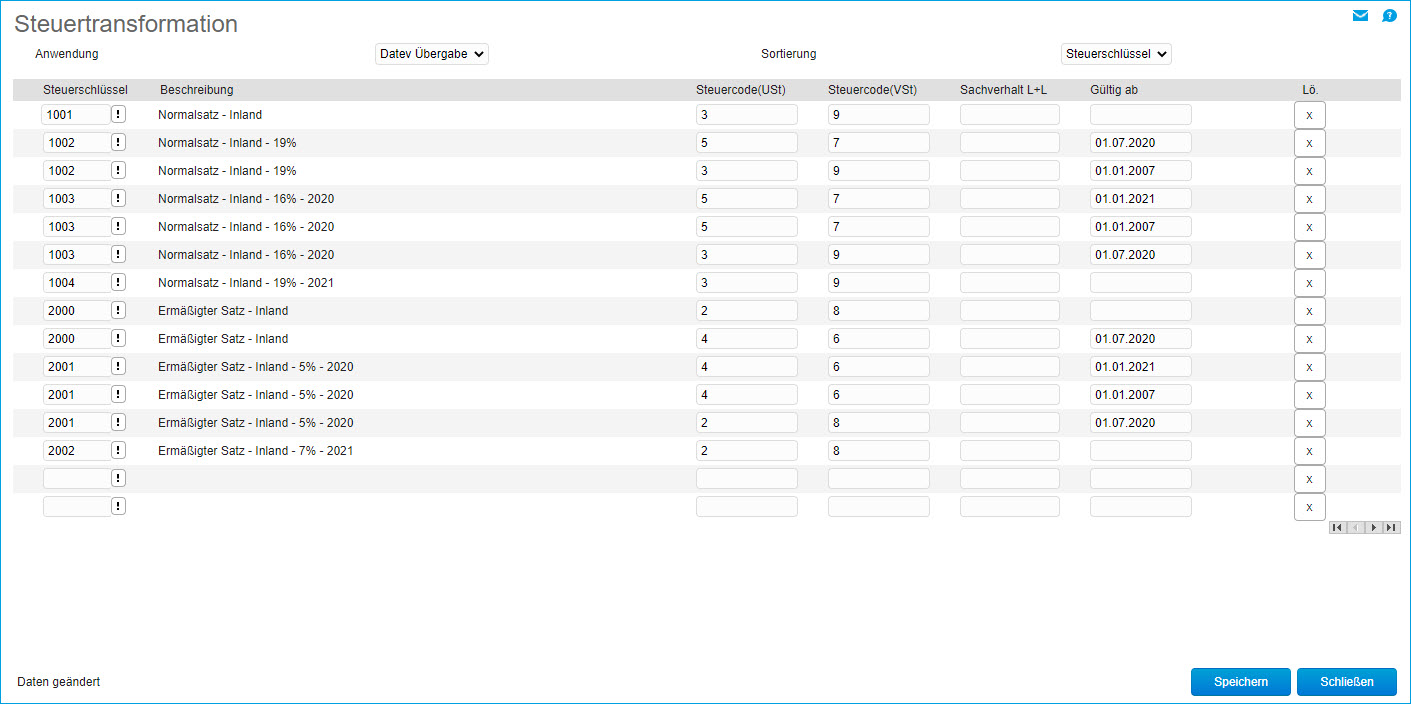This screenshot has width=1411, height=704.
Task: Click the exclamation button beside Steuerschlüssel 1004
Action: click(x=118, y=283)
